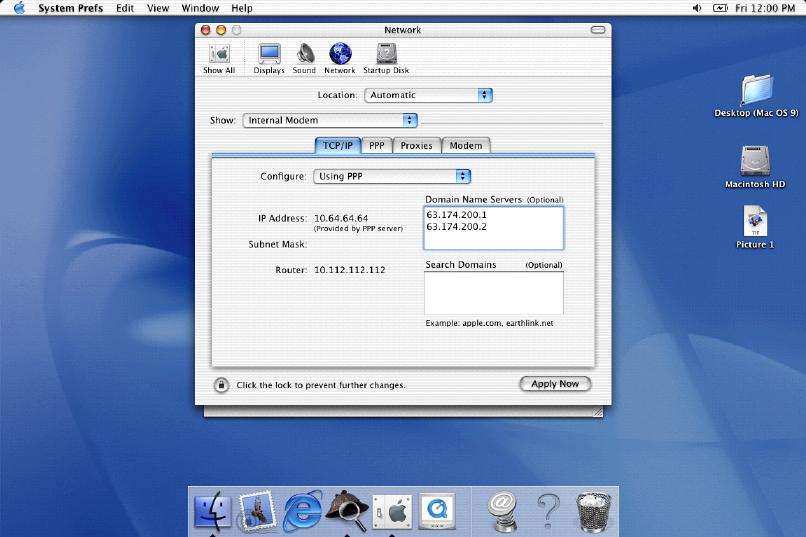Select the Picture 1 file on desktop
This screenshot has width=806, height=537.
click(x=755, y=228)
